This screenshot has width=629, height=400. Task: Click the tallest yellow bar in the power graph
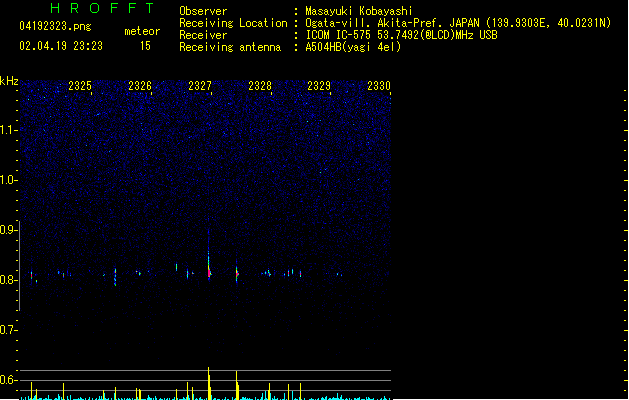209,383
